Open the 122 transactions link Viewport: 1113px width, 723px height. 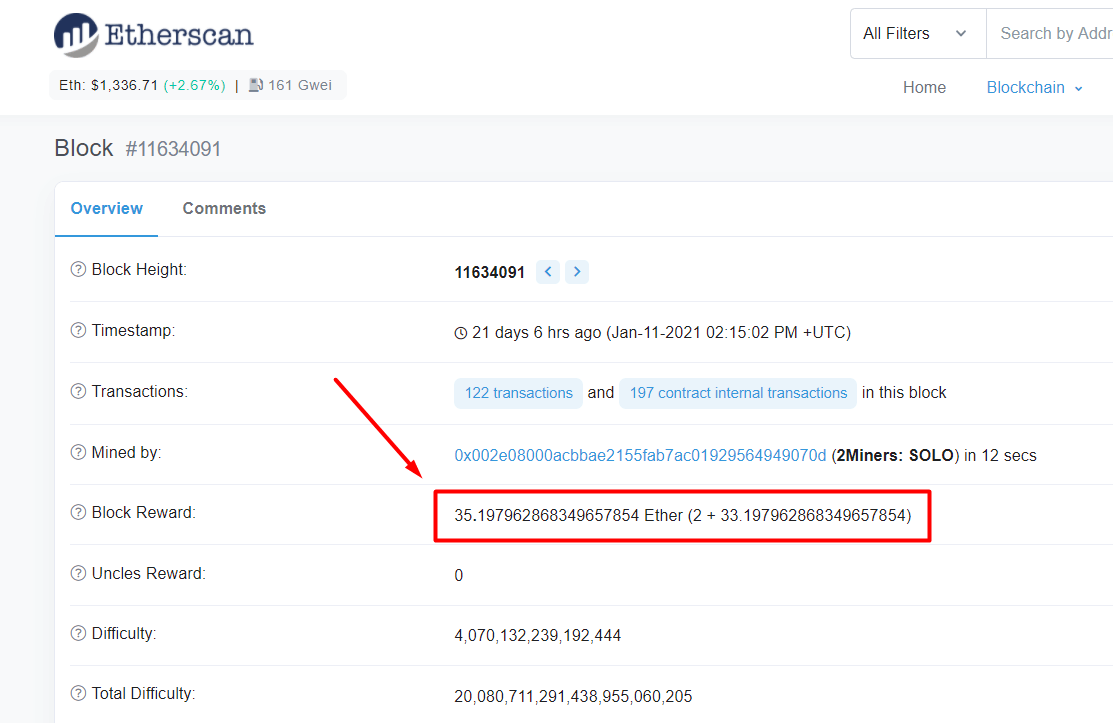pyautogui.click(x=518, y=393)
